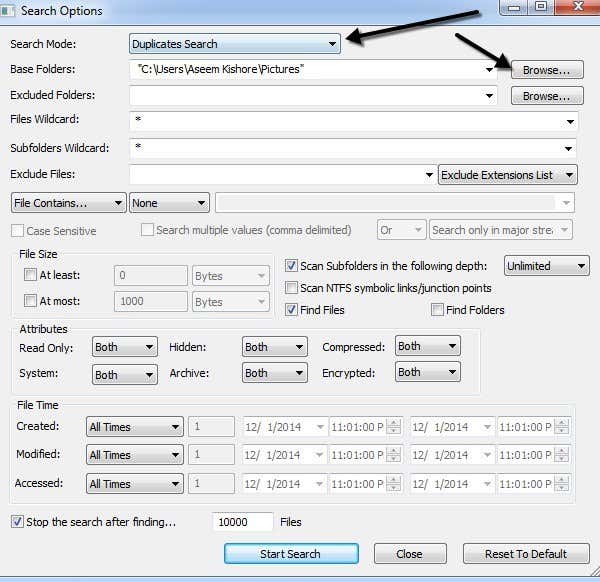
Task: Click the Created first date picker
Action: (x=285, y=427)
